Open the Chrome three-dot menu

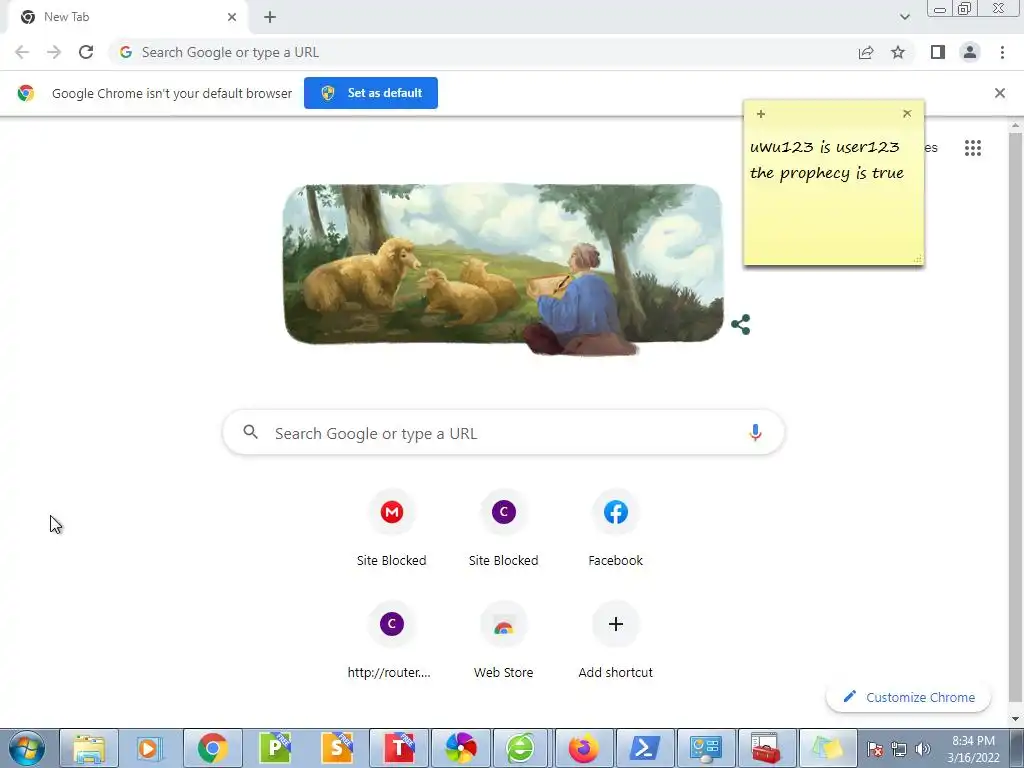pyautogui.click(x=1002, y=52)
